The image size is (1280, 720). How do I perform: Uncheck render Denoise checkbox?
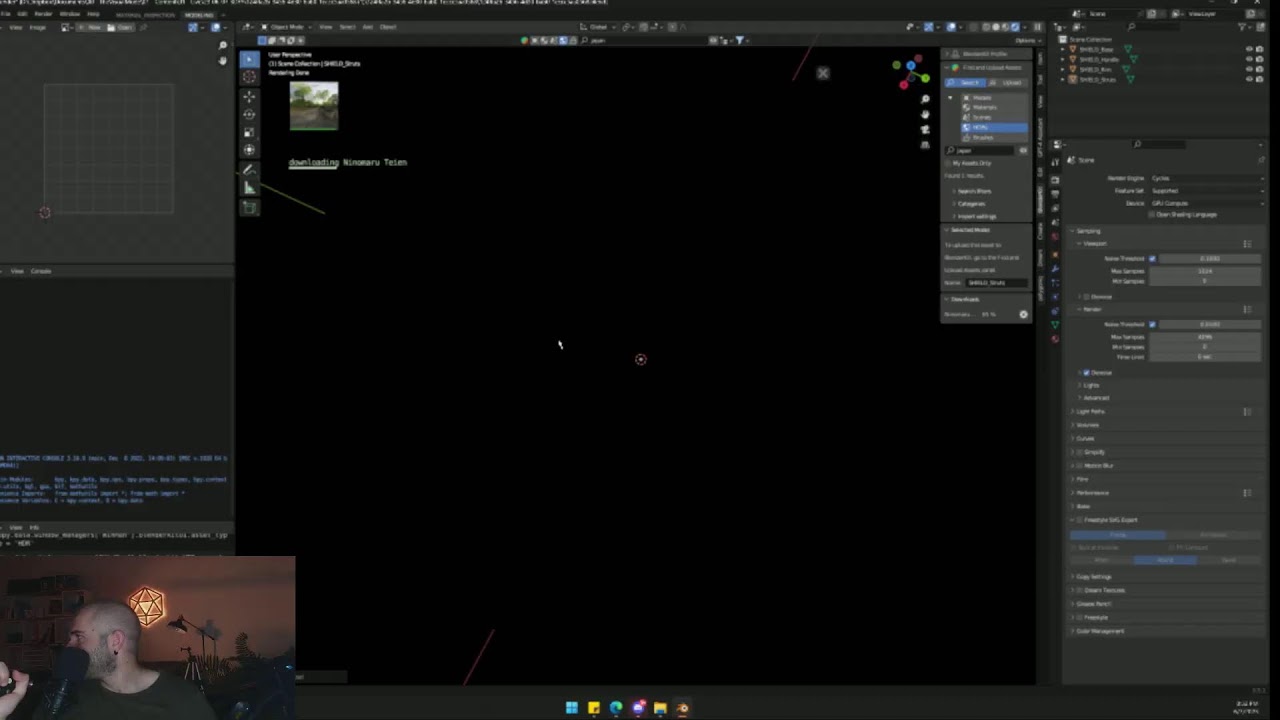[x=1086, y=372]
